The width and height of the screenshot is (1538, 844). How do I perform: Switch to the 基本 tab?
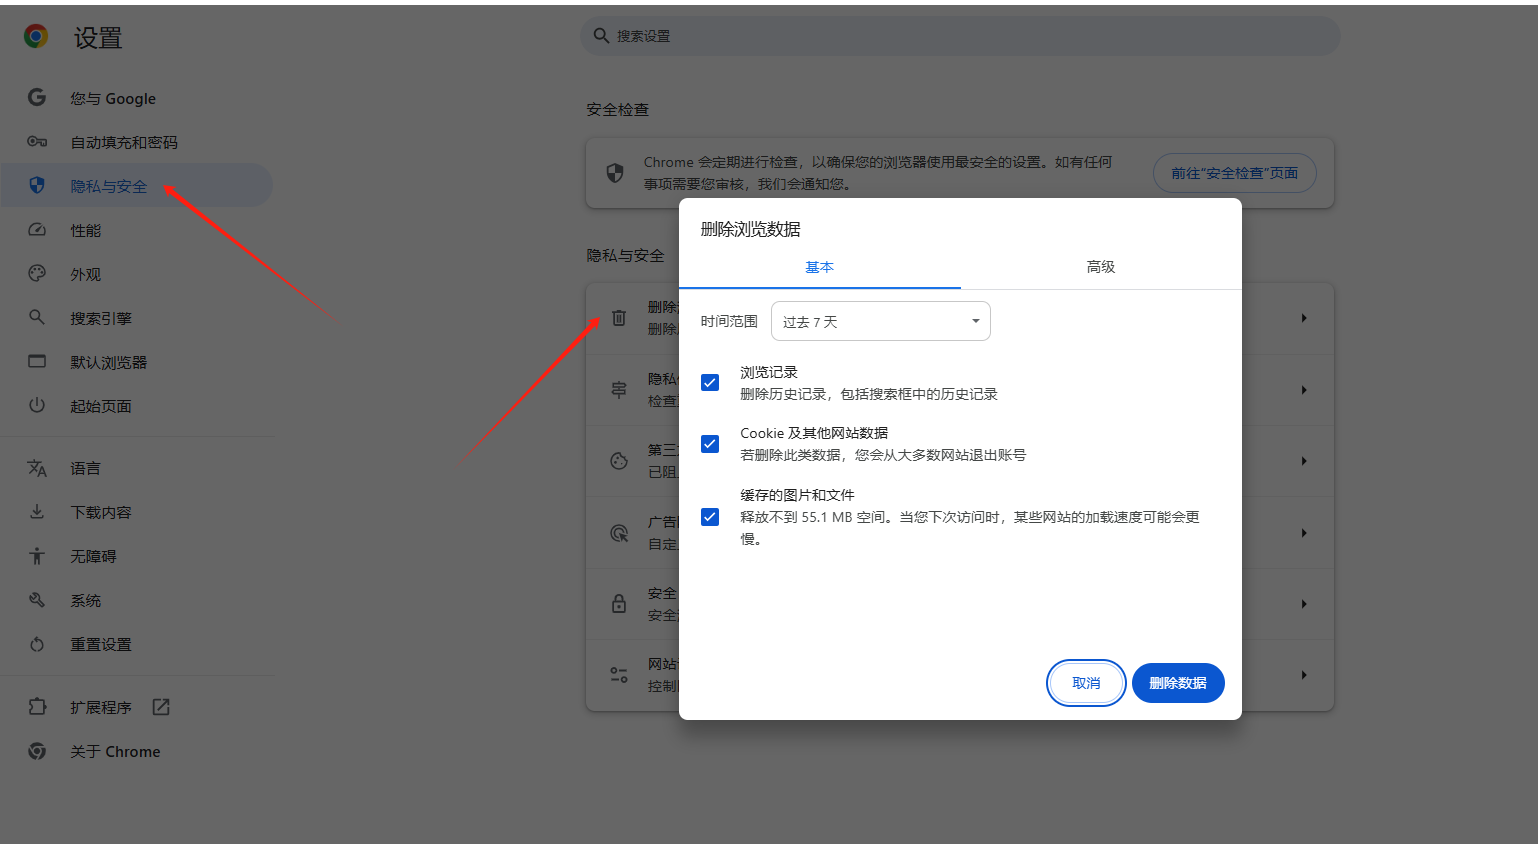[x=819, y=267]
